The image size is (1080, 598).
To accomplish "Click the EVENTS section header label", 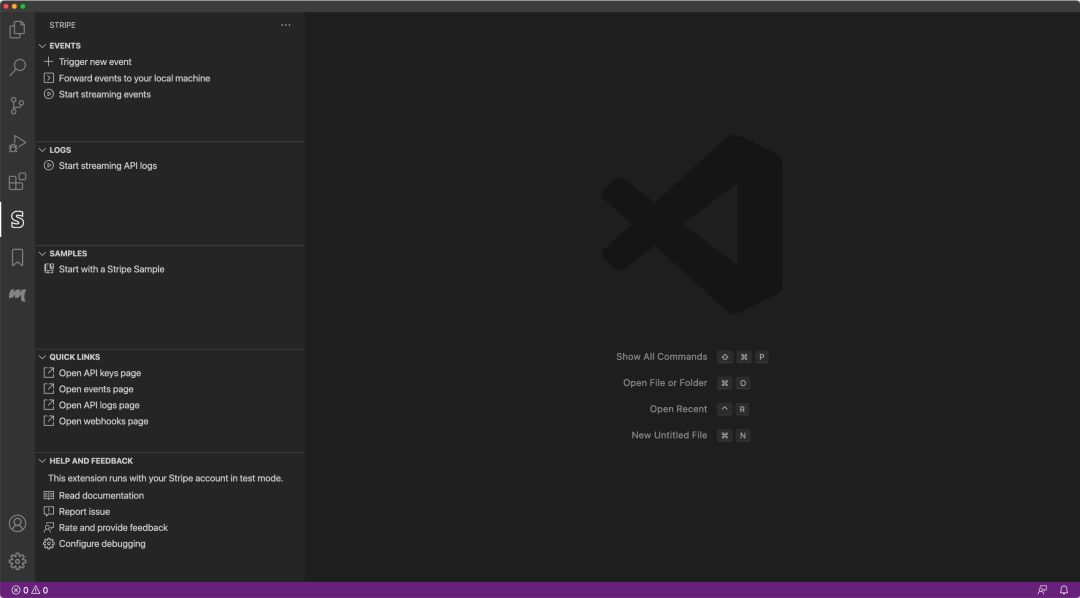I will pyautogui.click(x=65, y=46).
